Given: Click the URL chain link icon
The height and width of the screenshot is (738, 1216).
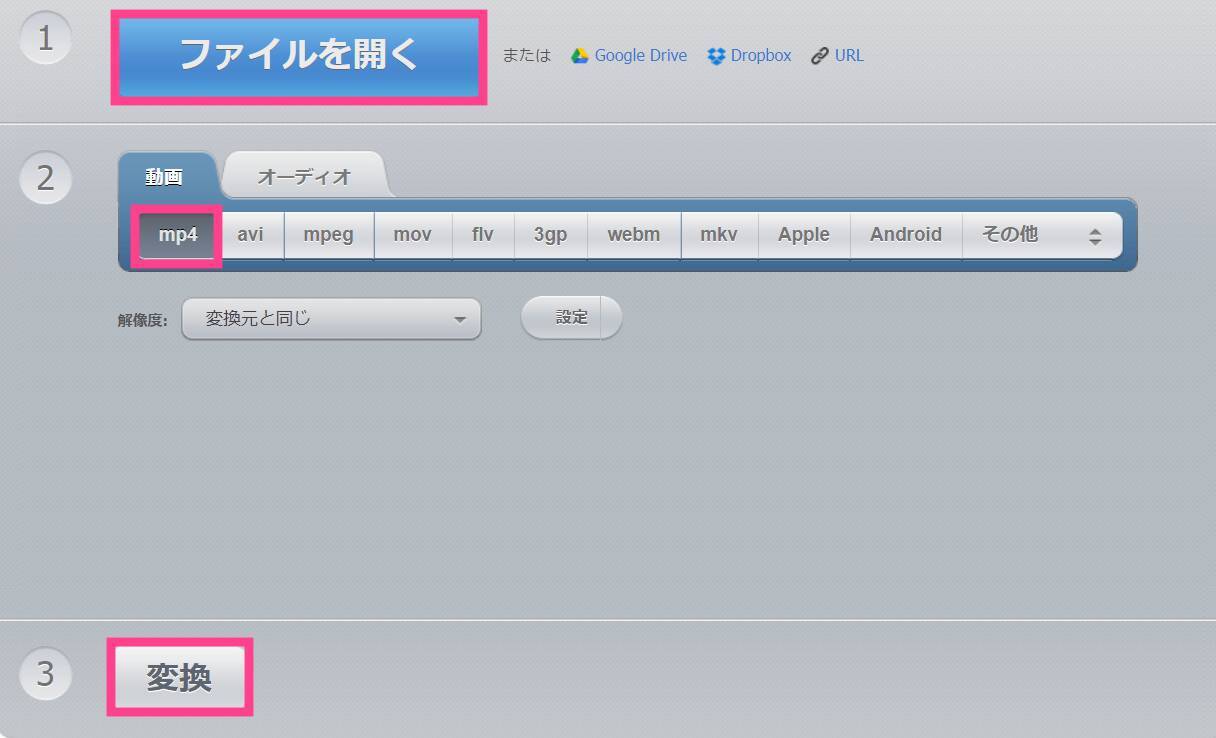Looking at the screenshot, I should (820, 56).
